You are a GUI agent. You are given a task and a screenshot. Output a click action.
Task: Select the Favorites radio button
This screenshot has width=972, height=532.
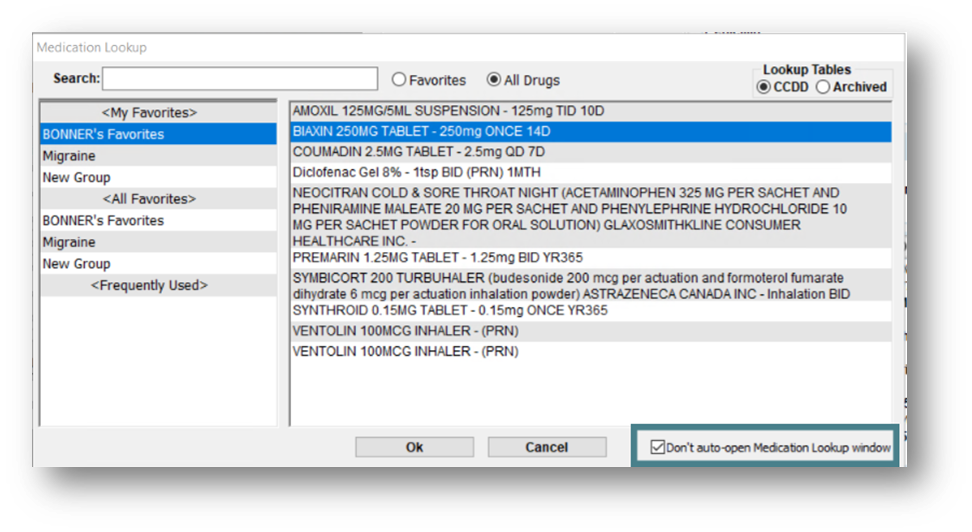[x=399, y=80]
